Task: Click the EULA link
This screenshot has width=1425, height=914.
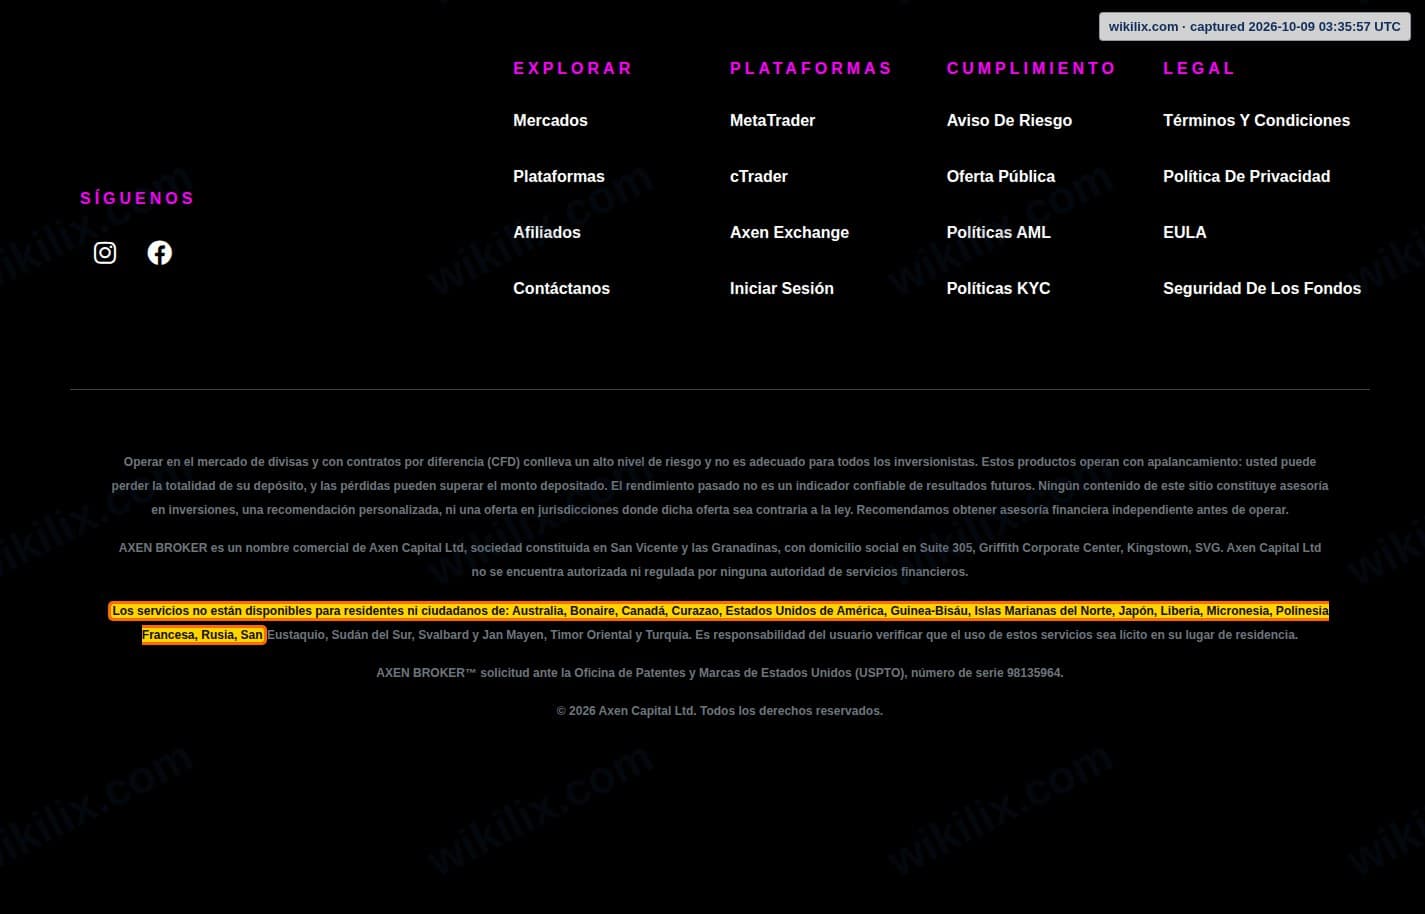Action: 1185,232
